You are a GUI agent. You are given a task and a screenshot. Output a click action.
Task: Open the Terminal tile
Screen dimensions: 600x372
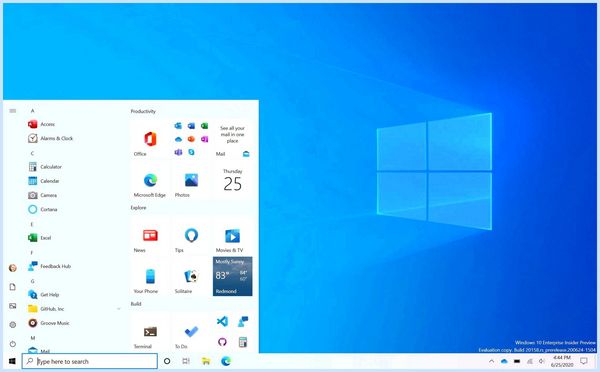(x=150, y=332)
